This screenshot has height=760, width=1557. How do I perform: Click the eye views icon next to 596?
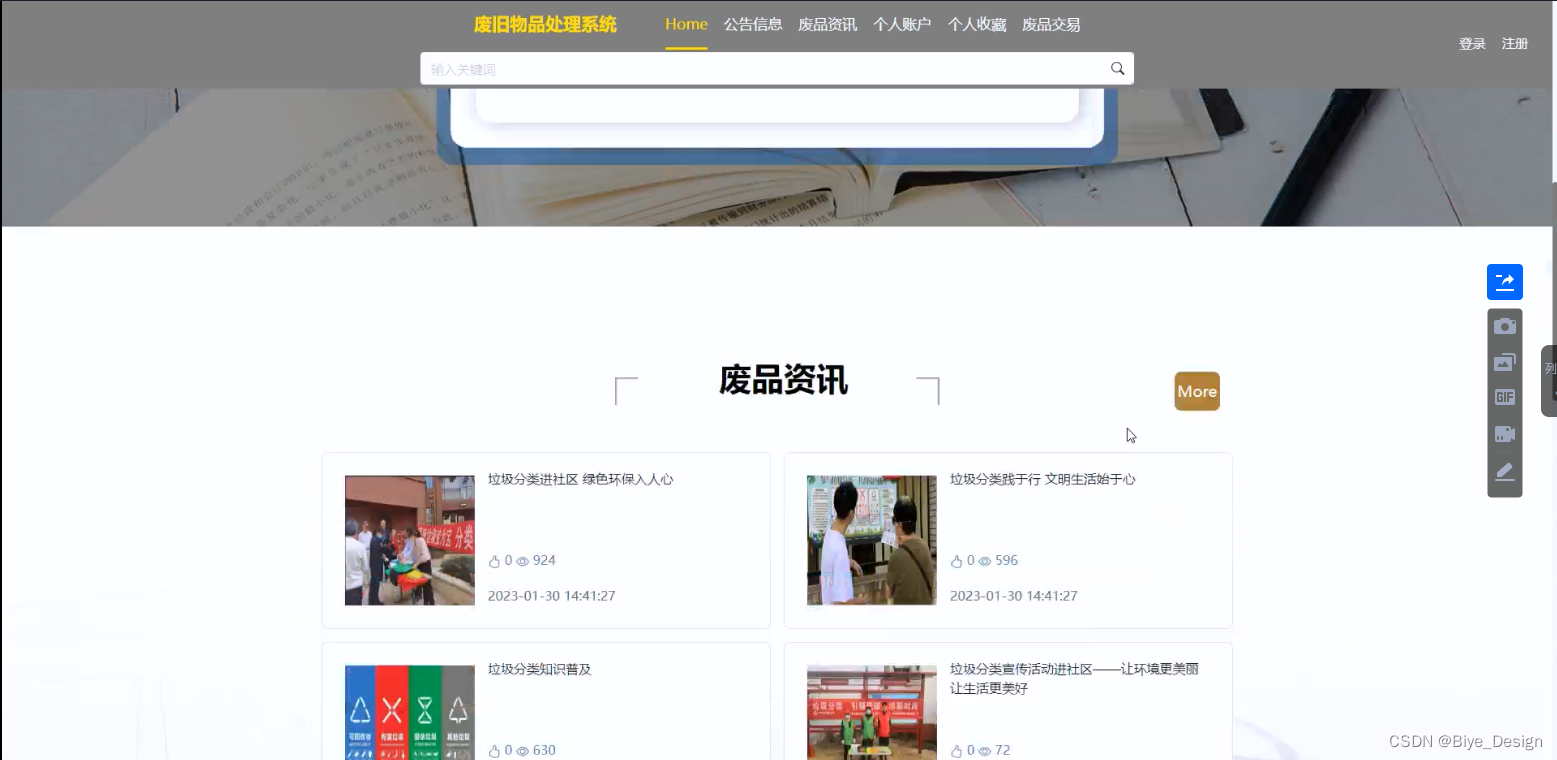click(x=984, y=561)
